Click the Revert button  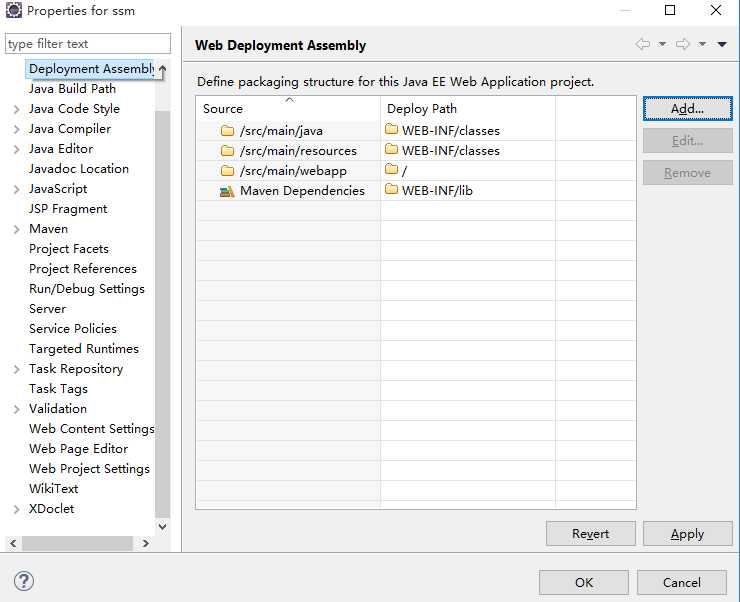(x=591, y=534)
